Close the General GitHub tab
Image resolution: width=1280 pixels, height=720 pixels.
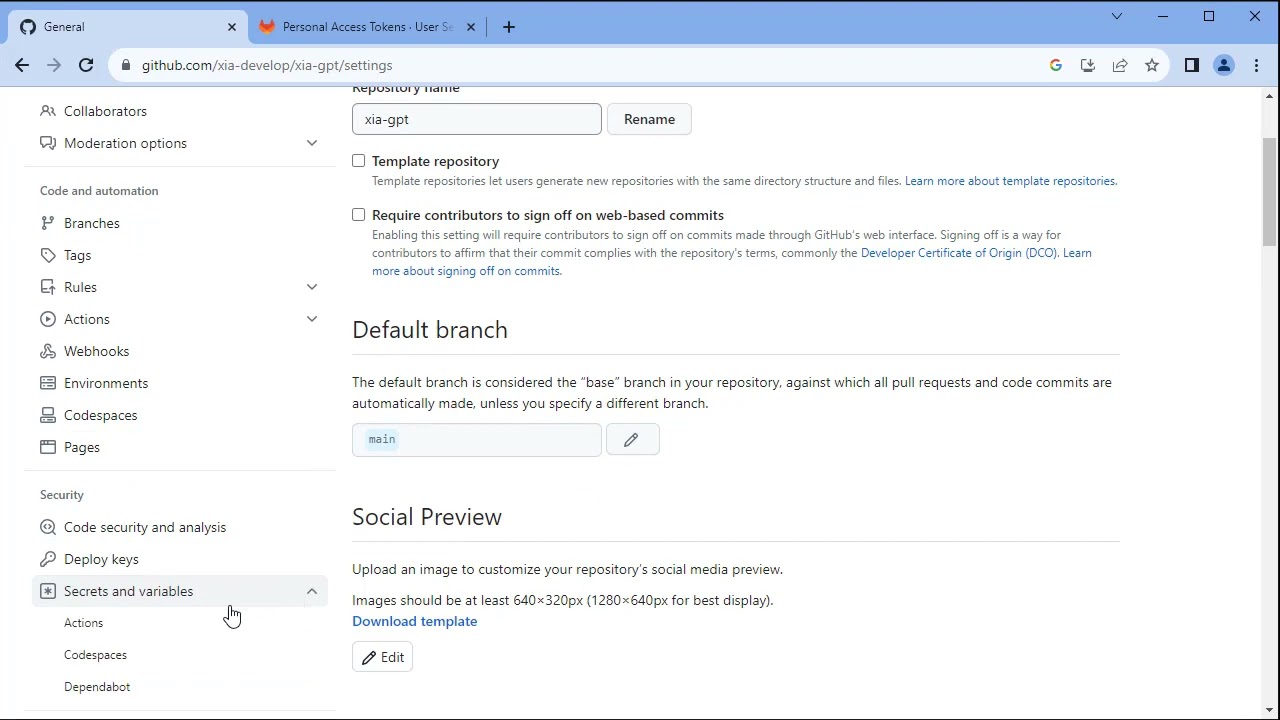(232, 27)
